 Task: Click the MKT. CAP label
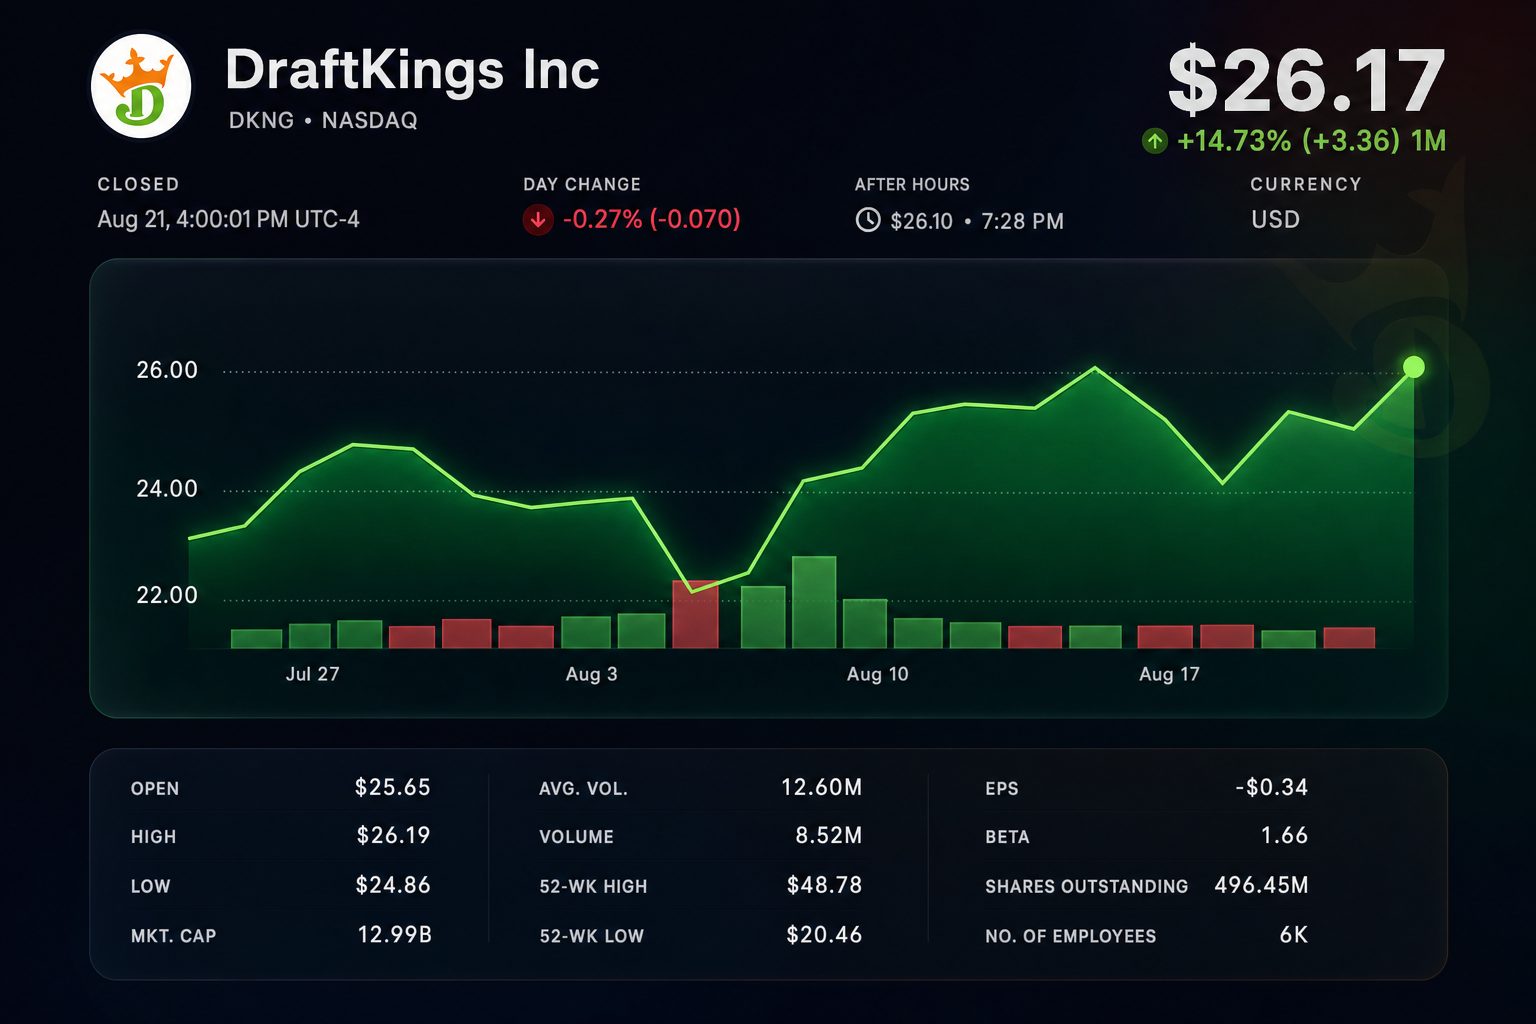[173, 936]
